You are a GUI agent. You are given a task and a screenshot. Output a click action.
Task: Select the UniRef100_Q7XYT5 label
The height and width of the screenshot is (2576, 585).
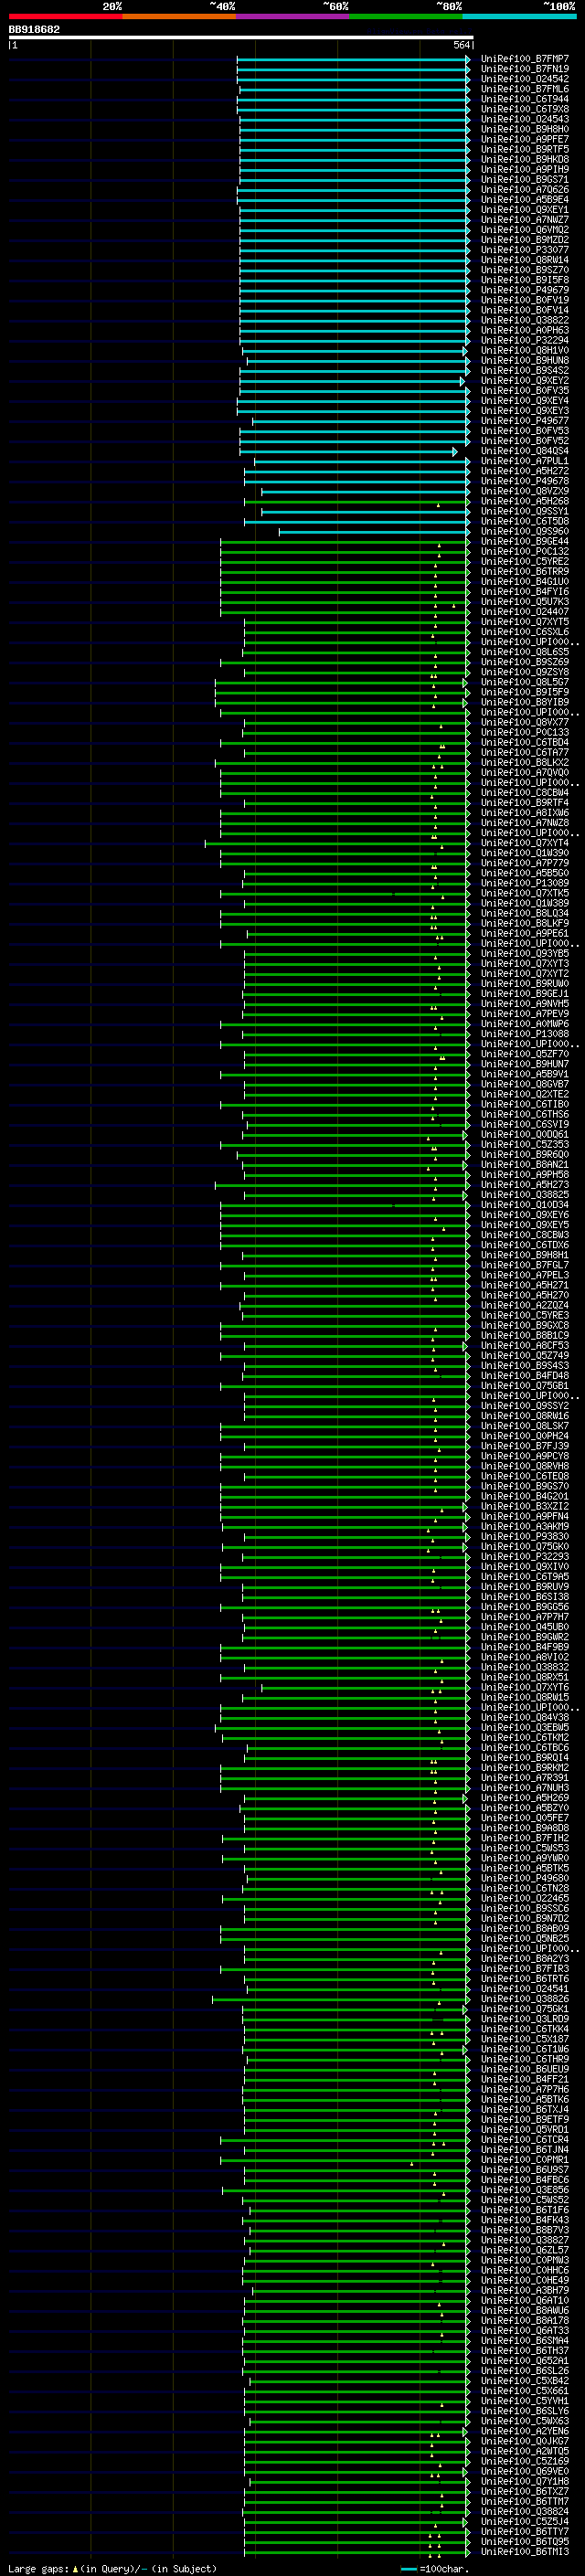pyautogui.click(x=525, y=622)
